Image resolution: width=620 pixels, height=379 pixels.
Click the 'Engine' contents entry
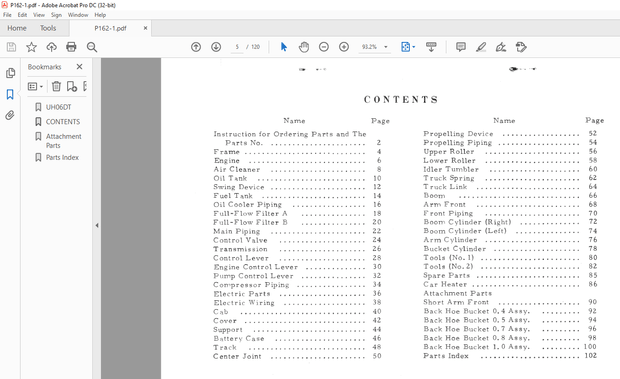(x=227, y=160)
